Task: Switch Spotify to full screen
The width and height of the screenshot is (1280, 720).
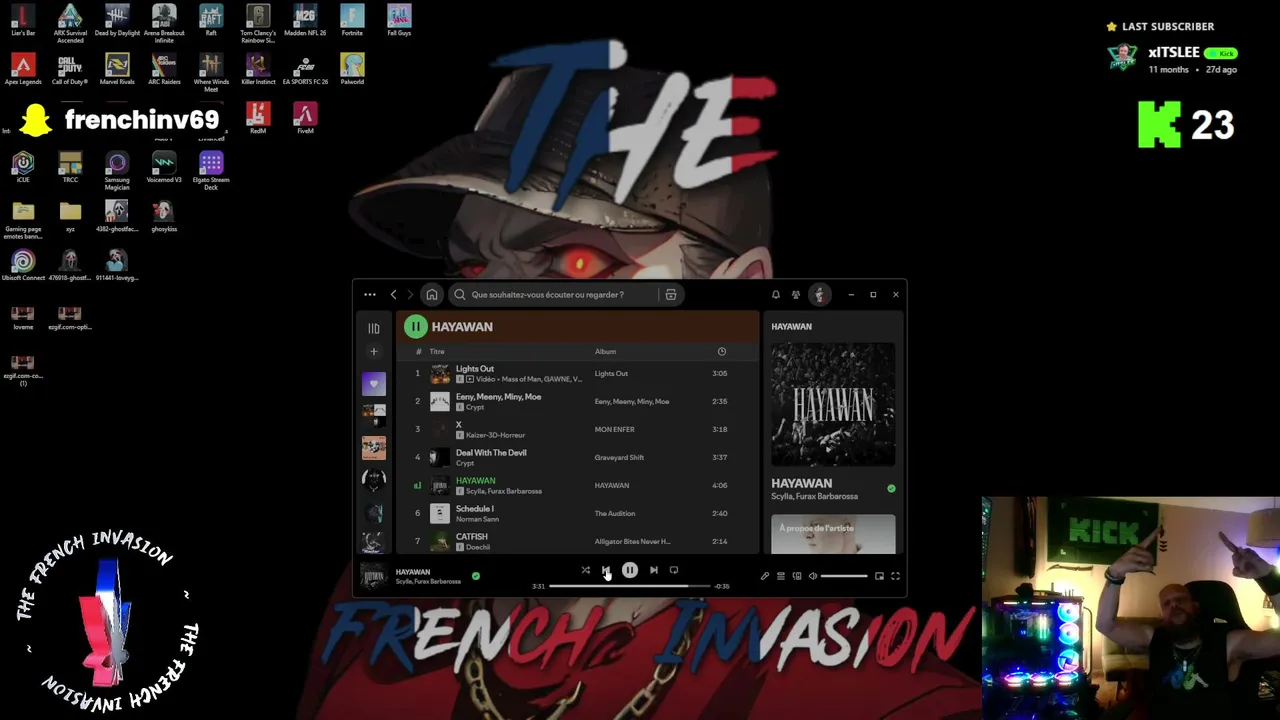Action: coord(895,576)
